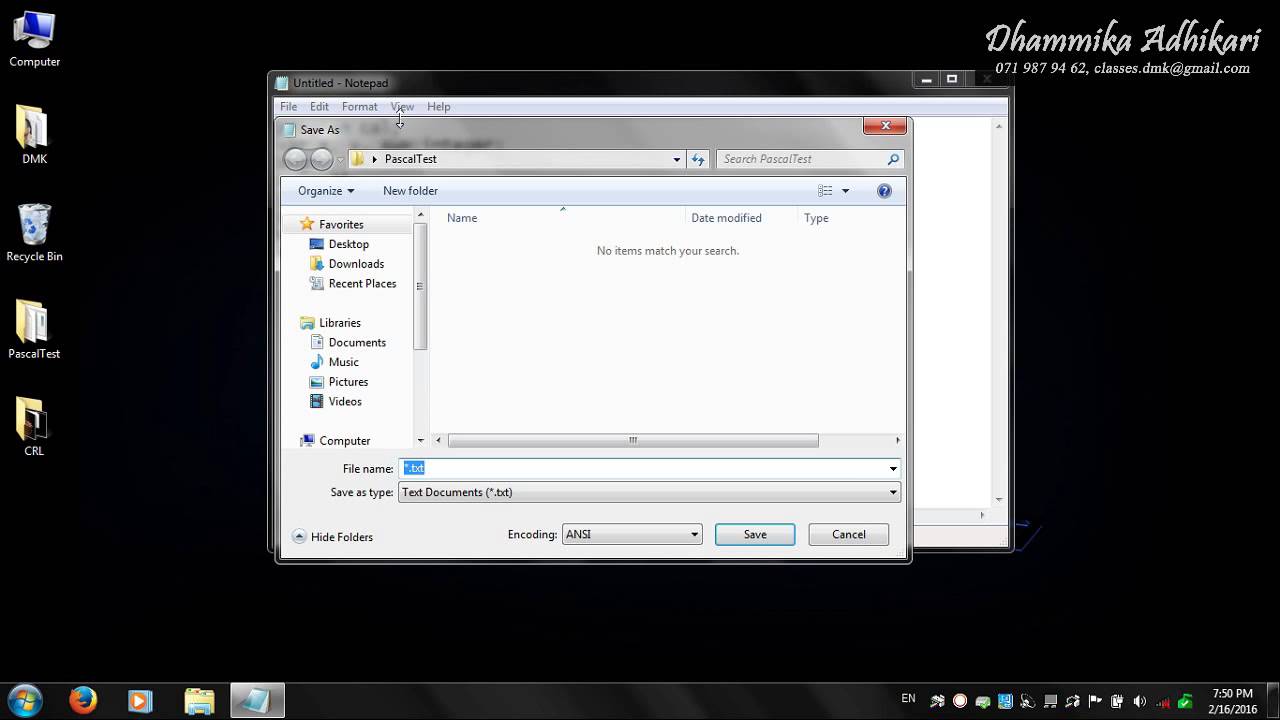
Task: Click the Windows Start button
Action: (24, 700)
